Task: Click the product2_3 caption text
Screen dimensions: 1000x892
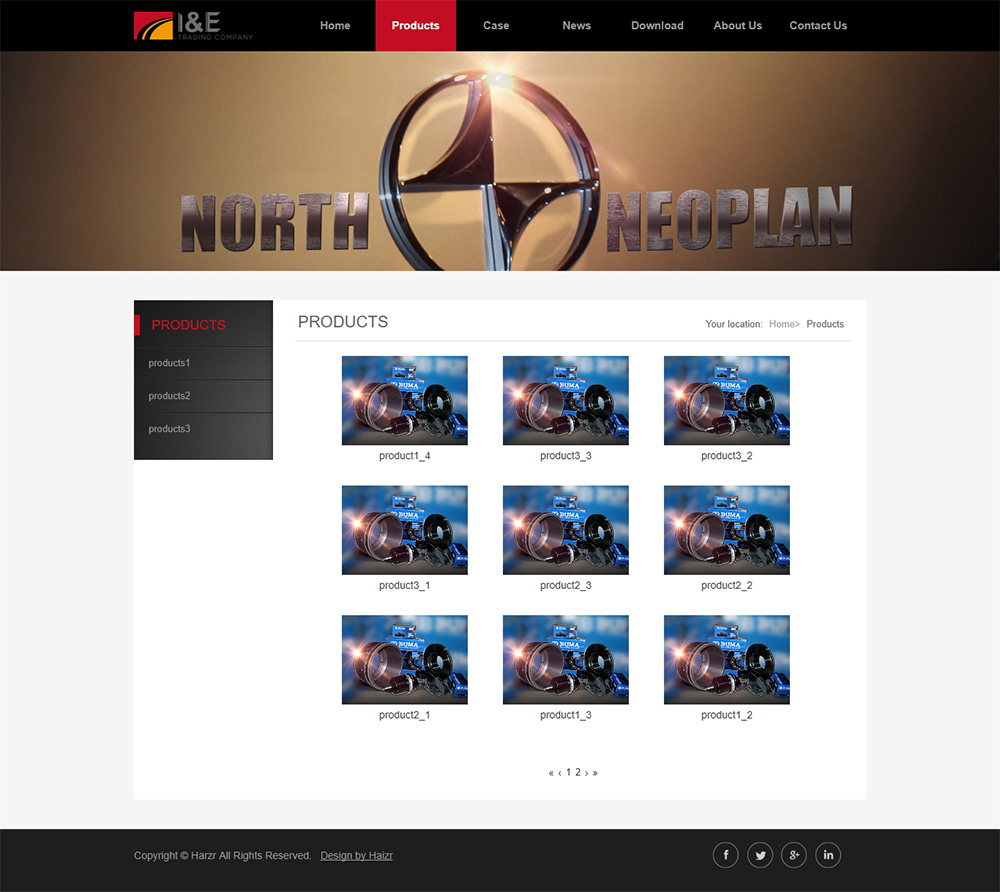Action: [566, 585]
